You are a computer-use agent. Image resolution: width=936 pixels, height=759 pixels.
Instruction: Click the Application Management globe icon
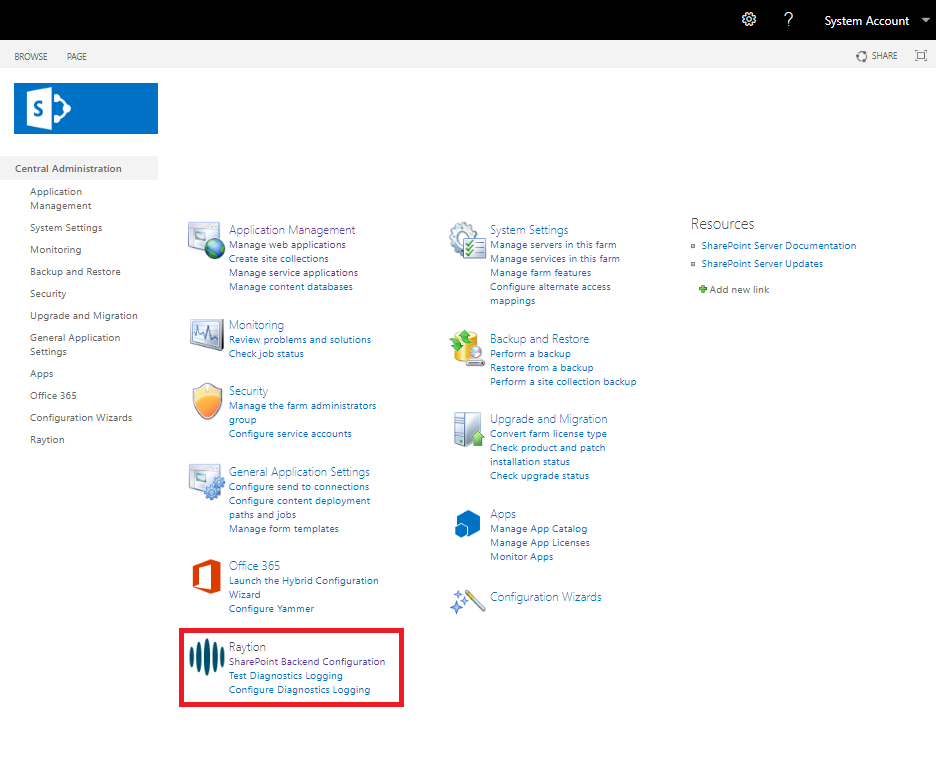206,241
